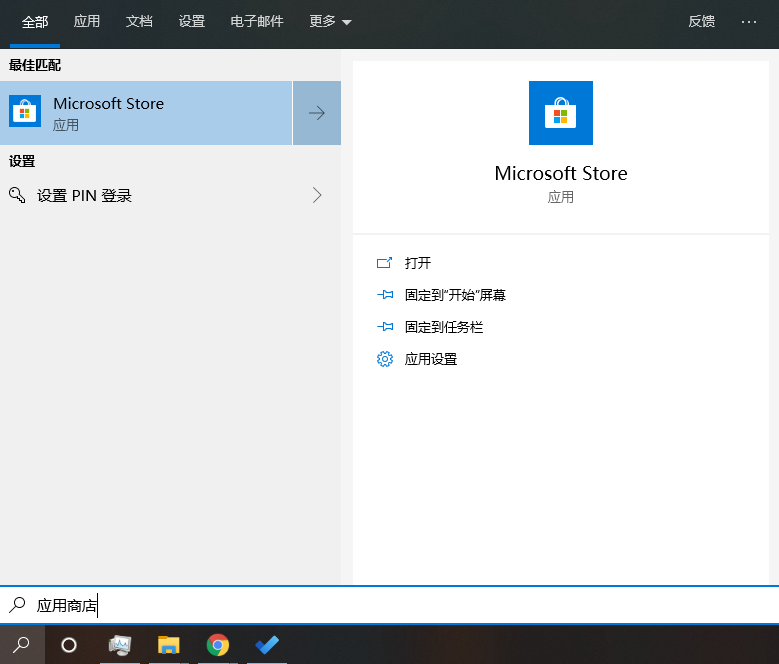Click the key icon beside 设置 PIN 登录
This screenshot has height=664, width=779.
tap(17, 195)
